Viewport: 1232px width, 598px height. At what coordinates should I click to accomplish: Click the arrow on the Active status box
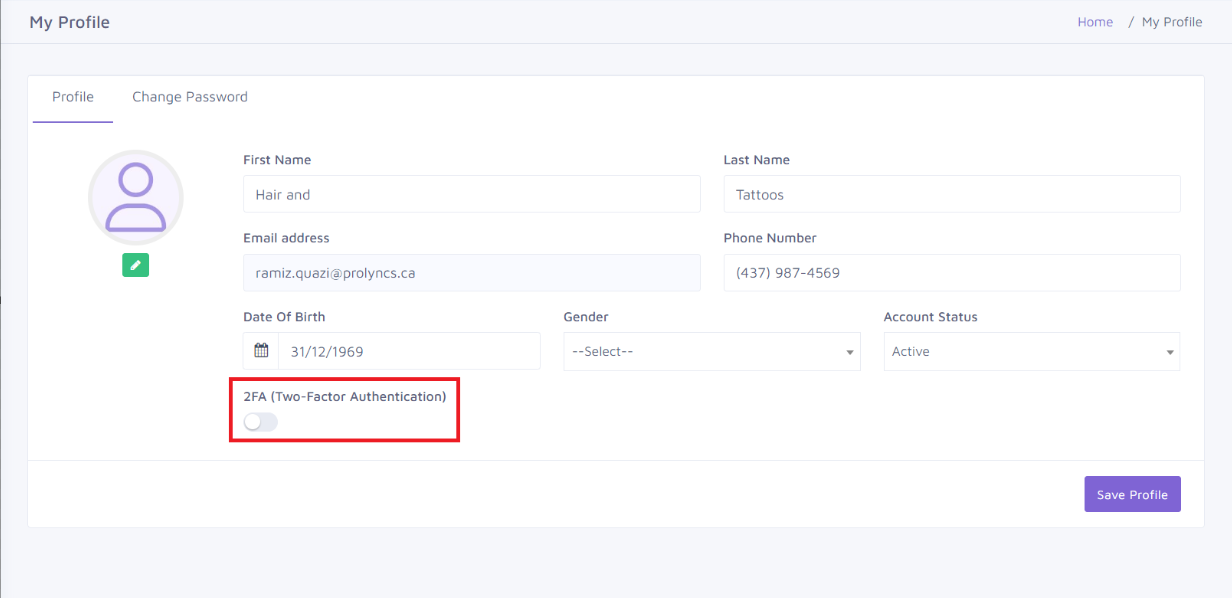(1170, 352)
